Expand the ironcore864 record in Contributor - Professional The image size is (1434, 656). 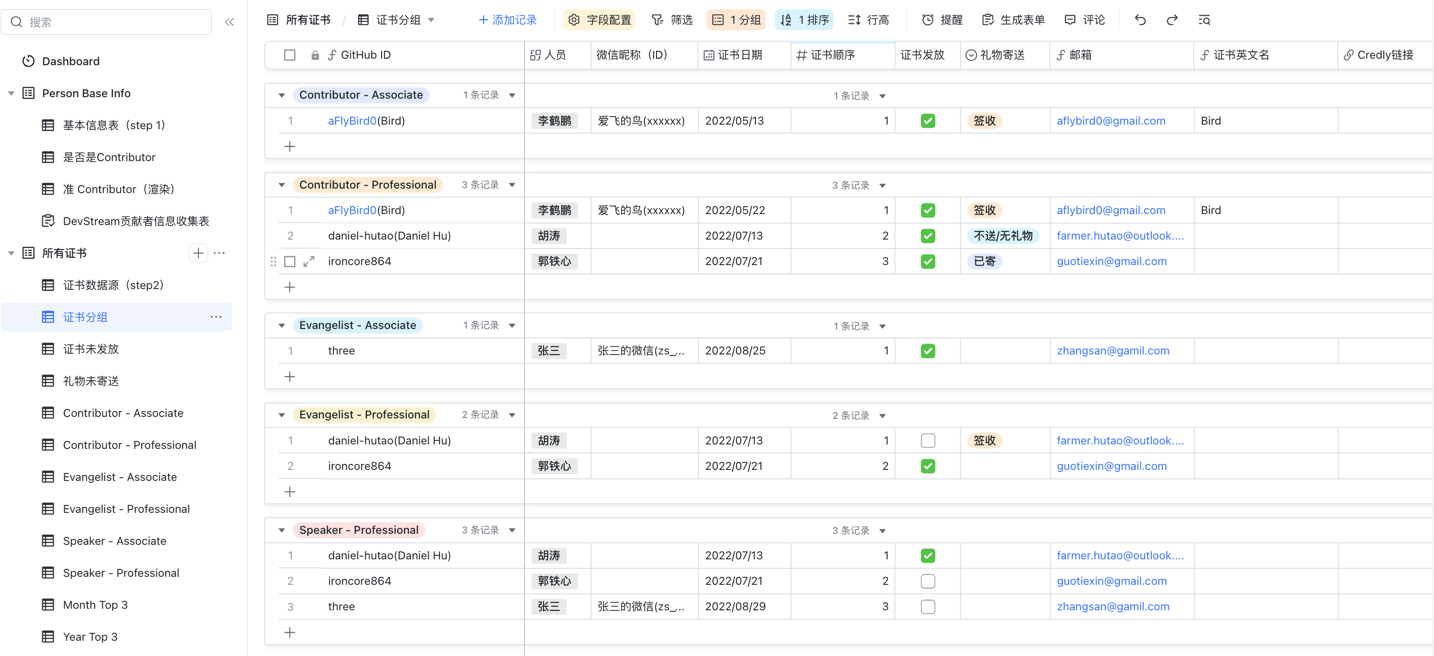[309, 262]
